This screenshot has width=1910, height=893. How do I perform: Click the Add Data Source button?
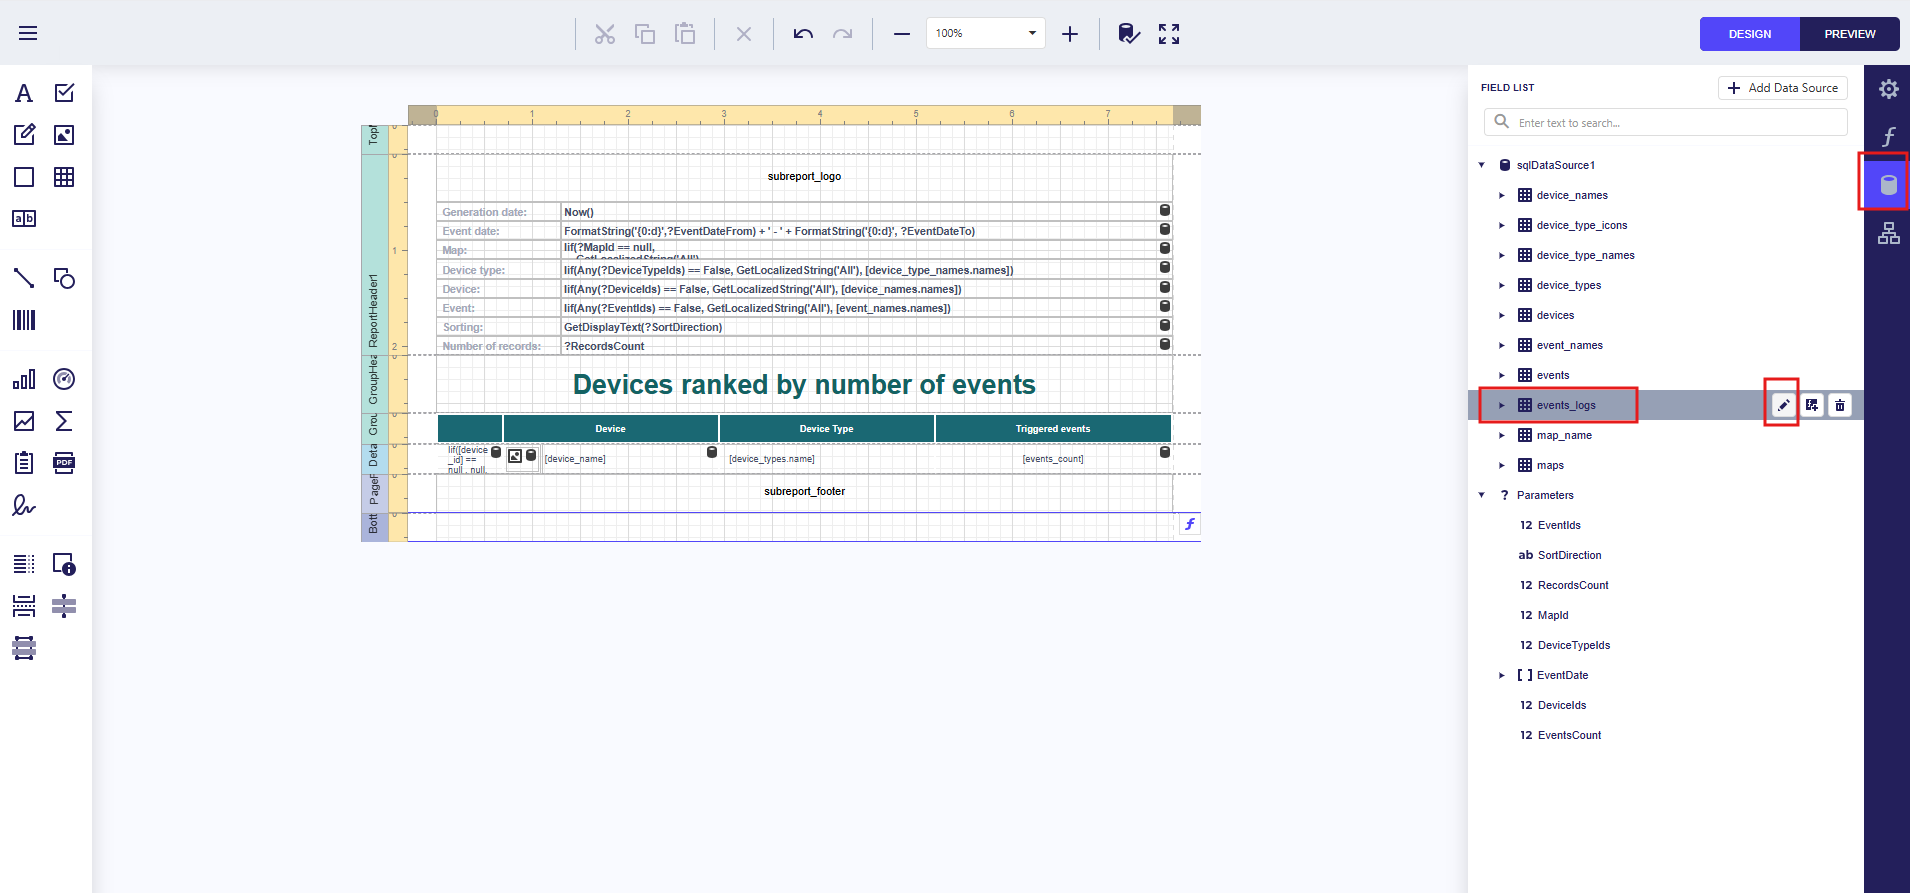[1782, 88]
